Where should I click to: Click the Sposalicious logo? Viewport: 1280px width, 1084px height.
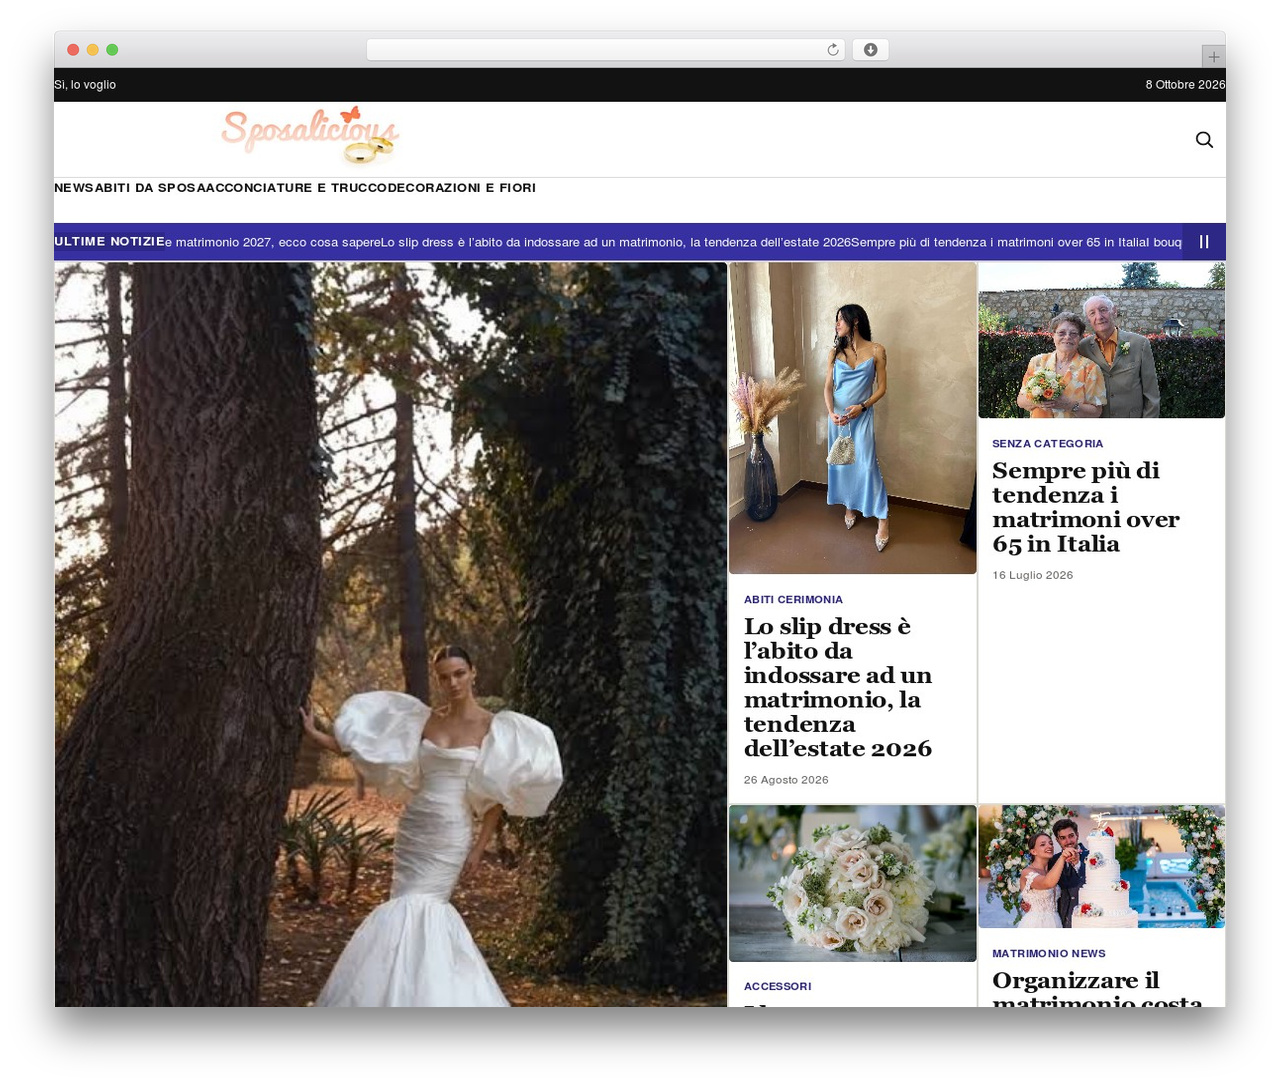pyautogui.click(x=310, y=135)
